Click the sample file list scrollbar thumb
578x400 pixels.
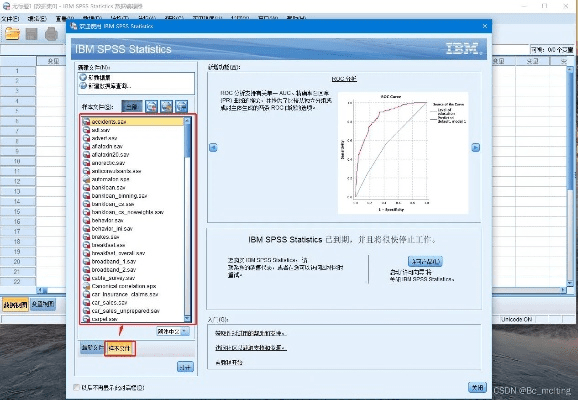tap(187, 140)
